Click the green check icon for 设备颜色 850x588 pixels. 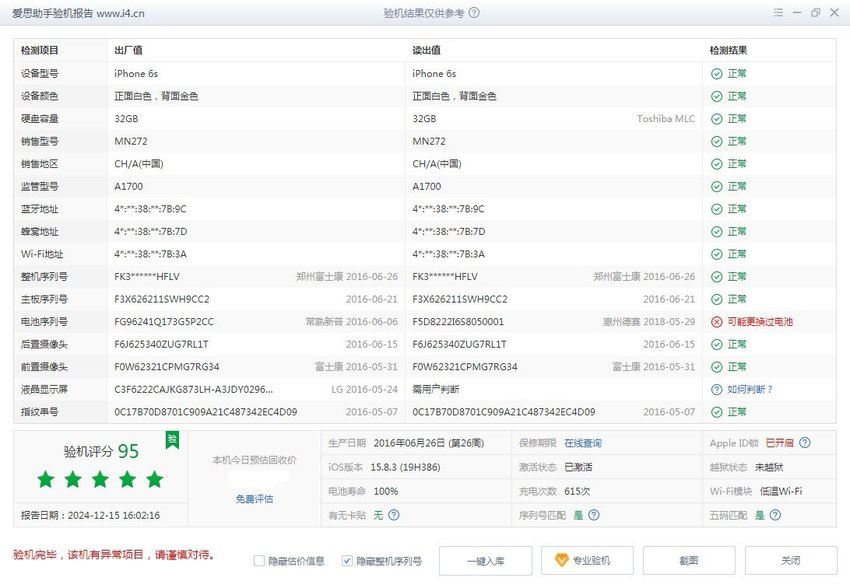717,96
